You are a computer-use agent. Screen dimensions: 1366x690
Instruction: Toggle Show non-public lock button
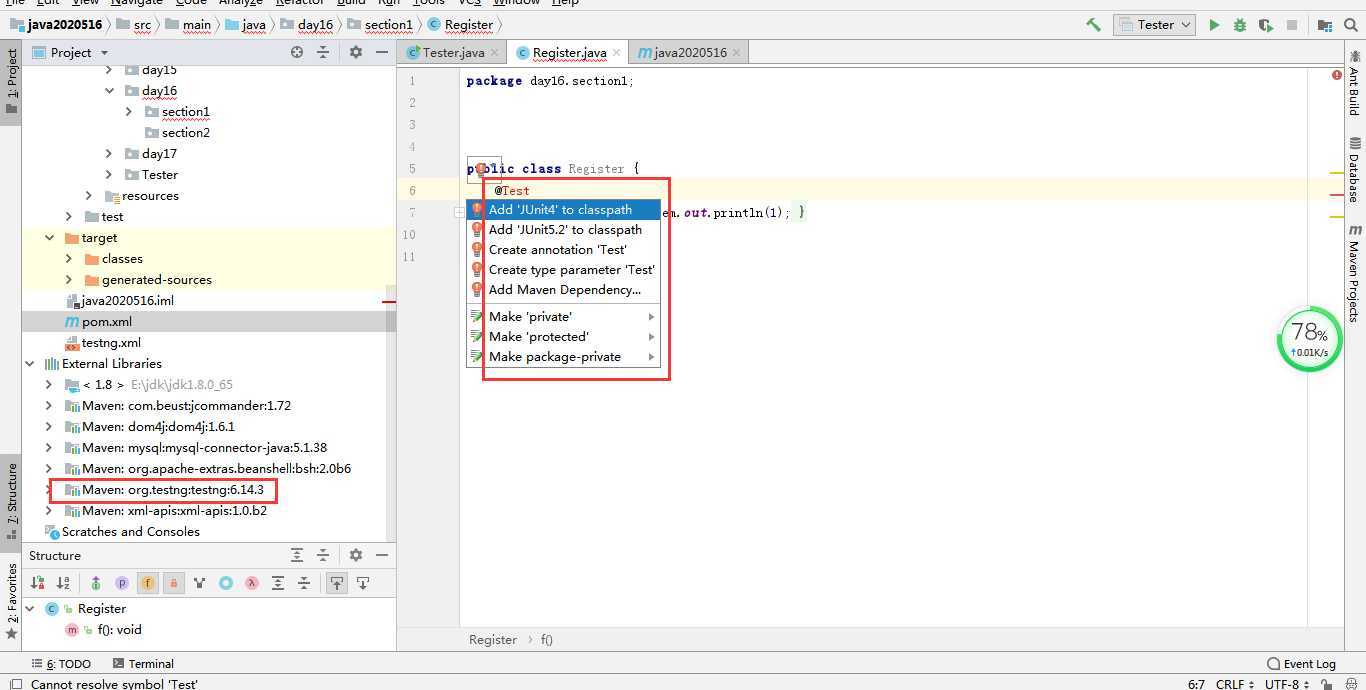(x=174, y=583)
